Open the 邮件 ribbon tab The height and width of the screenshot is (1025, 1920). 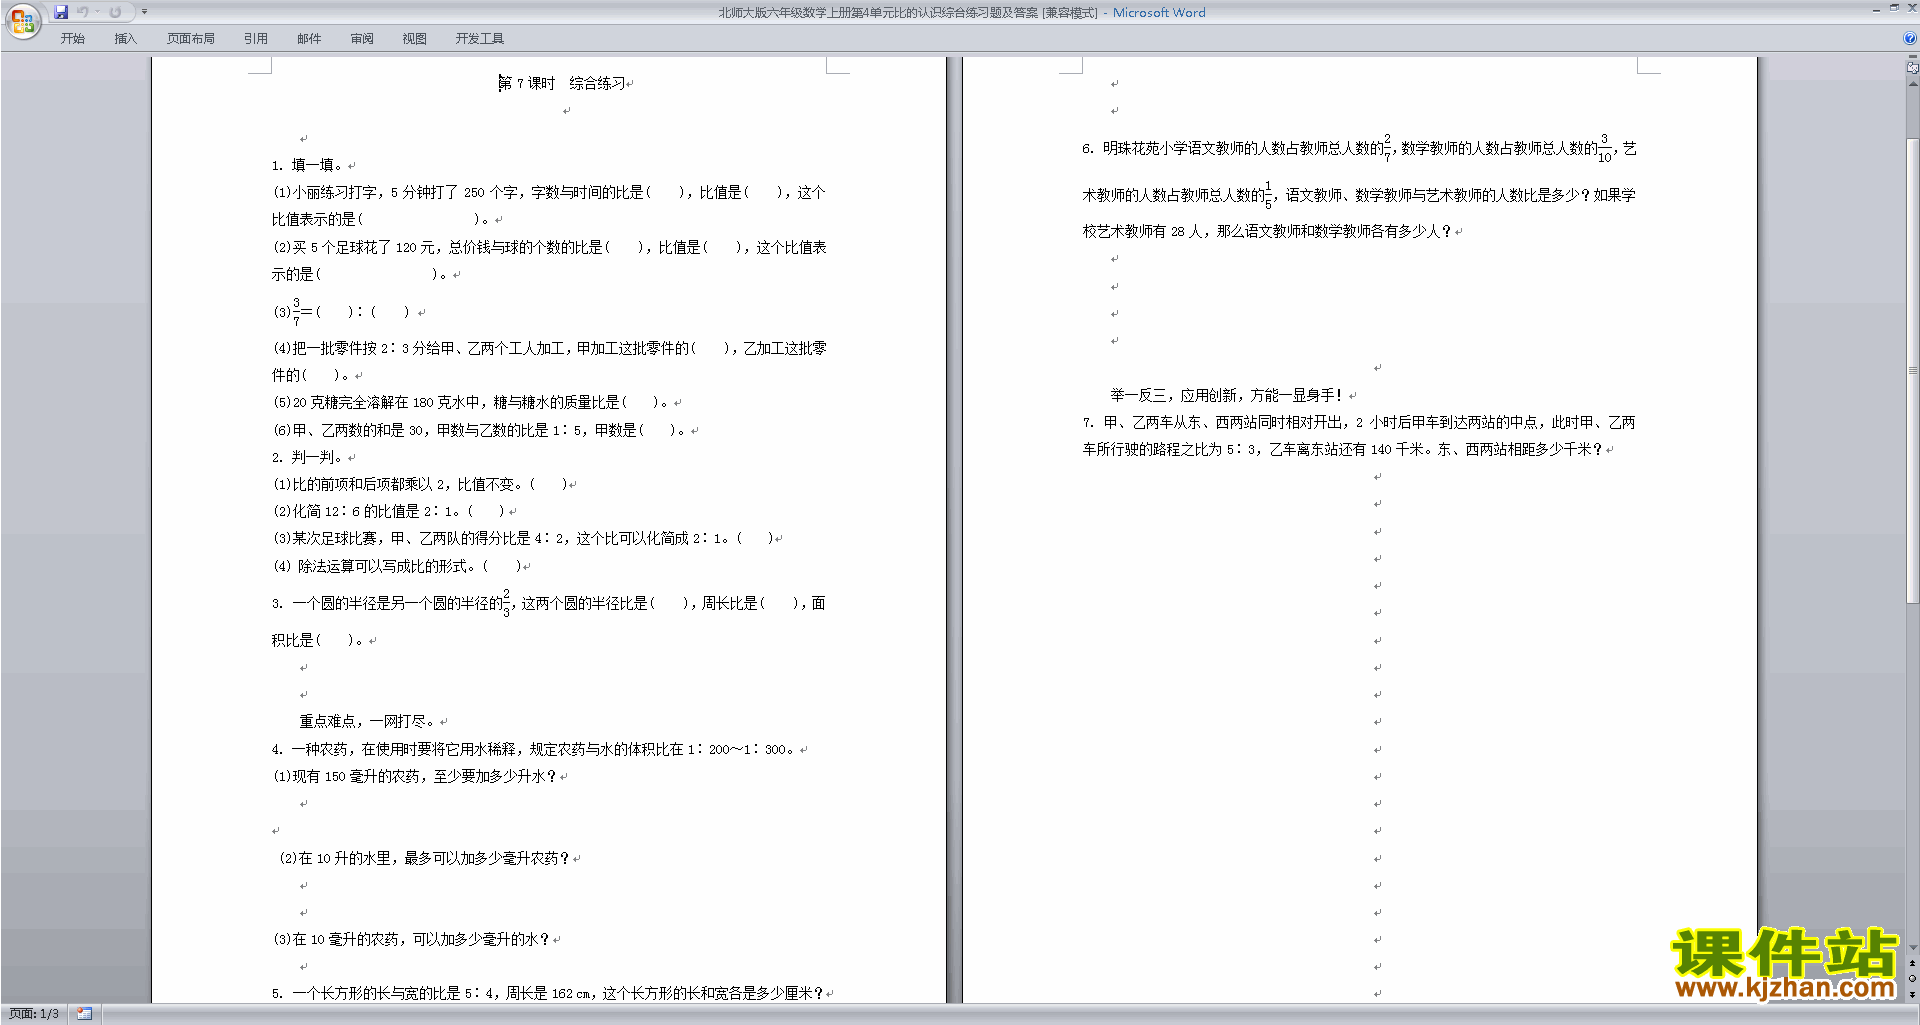(309, 39)
